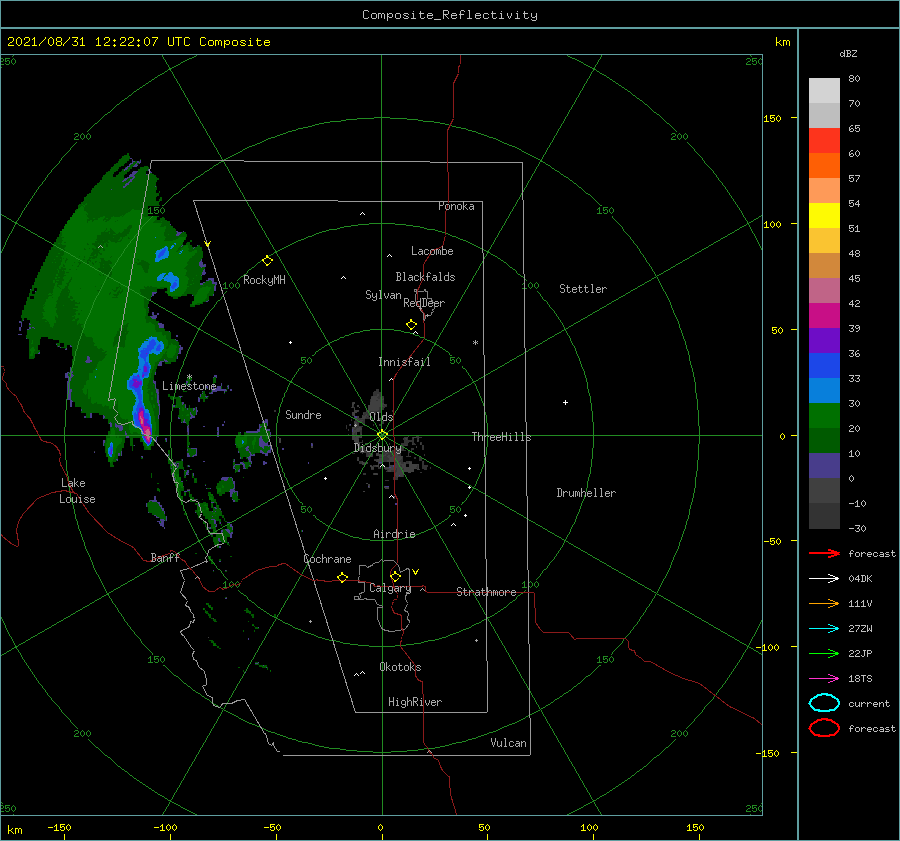This screenshot has width=900, height=841.
Task: Click the red forecast ellipse legend icon
Action: pos(824,728)
